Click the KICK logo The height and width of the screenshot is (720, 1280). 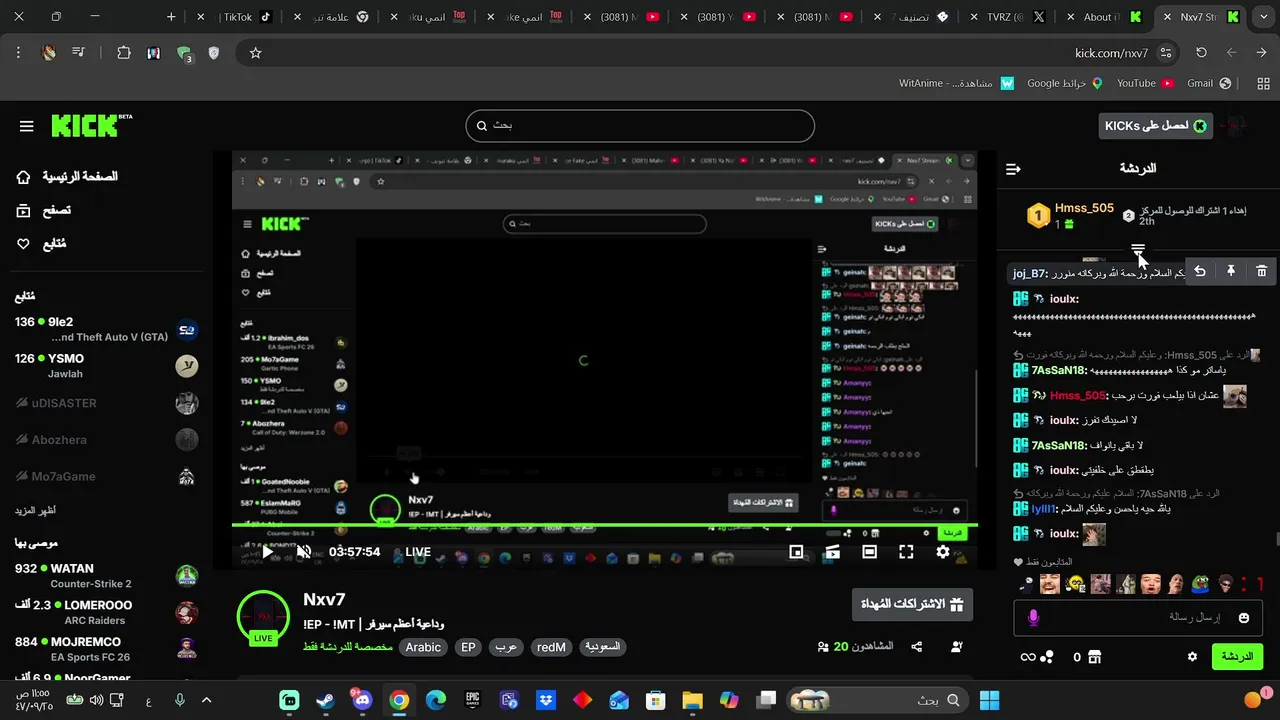[91, 125]
